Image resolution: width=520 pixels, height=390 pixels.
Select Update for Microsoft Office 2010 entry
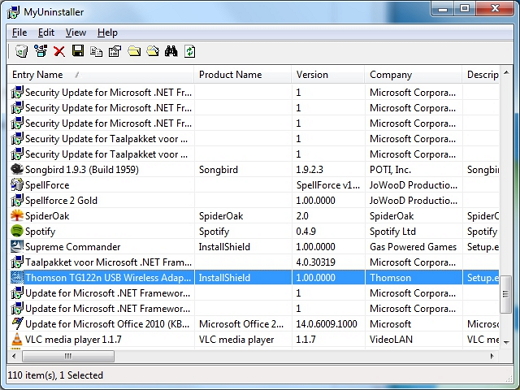point(107,324)
